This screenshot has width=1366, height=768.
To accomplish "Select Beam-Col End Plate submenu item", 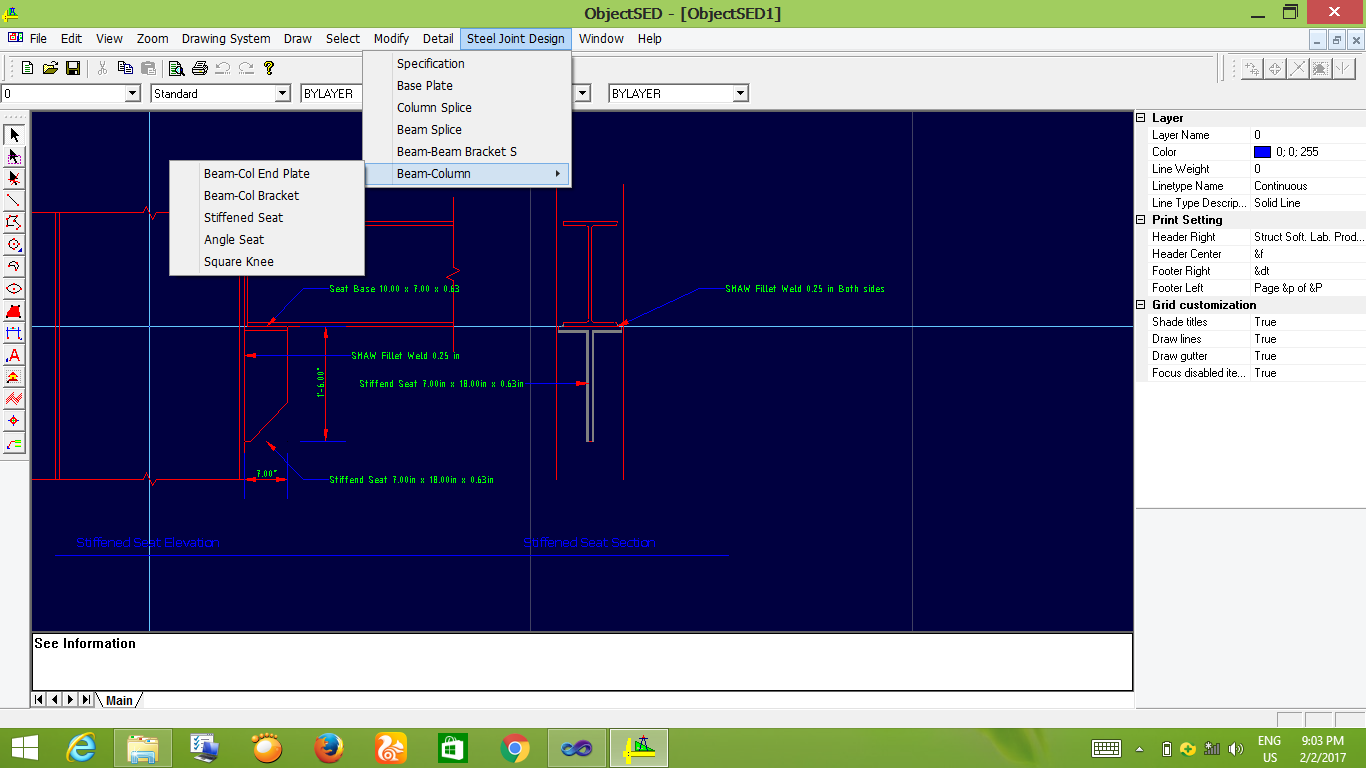I will click(267, 174).
